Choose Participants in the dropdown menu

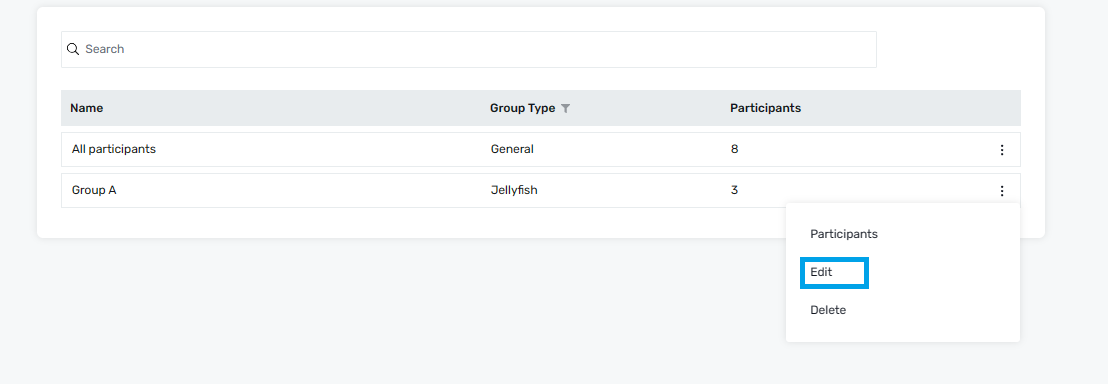coord(844,234)
